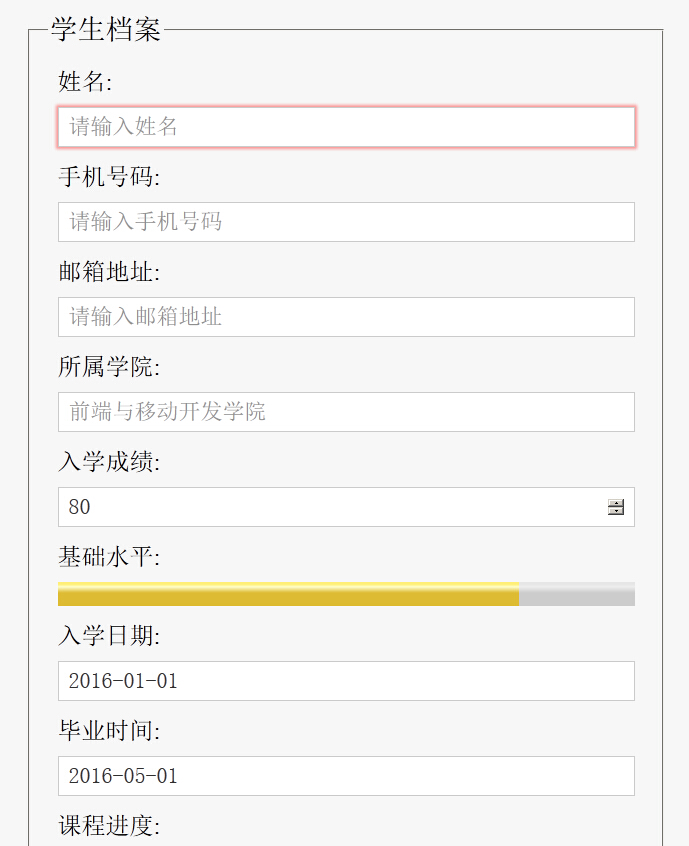Click the gray unfilled end of 基础水平 bar
This screenshot has height=846, width=689.
pos(577,594)
